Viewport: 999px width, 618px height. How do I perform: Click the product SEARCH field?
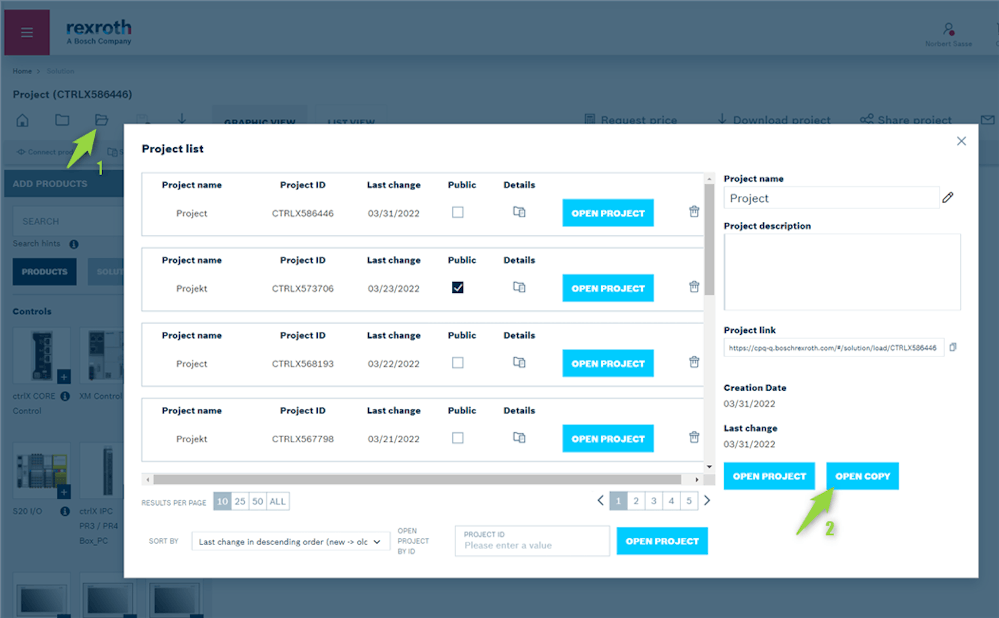pos(68,221)
